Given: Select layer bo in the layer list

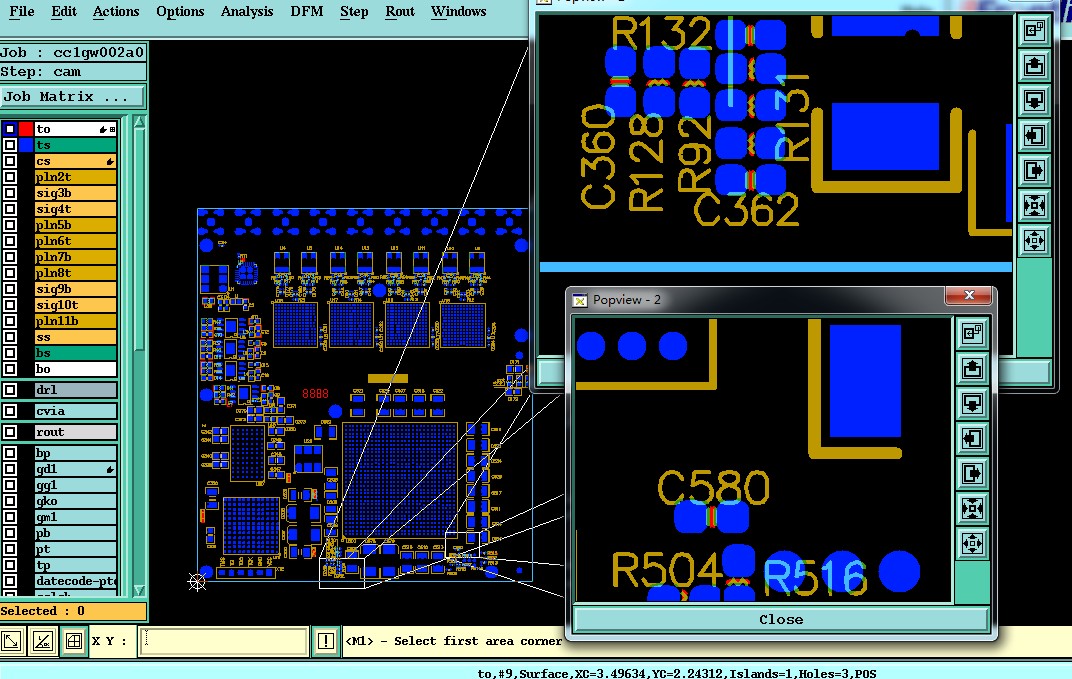Looking at the screenshot, I should pyautogui.click(x=75, y=369).
